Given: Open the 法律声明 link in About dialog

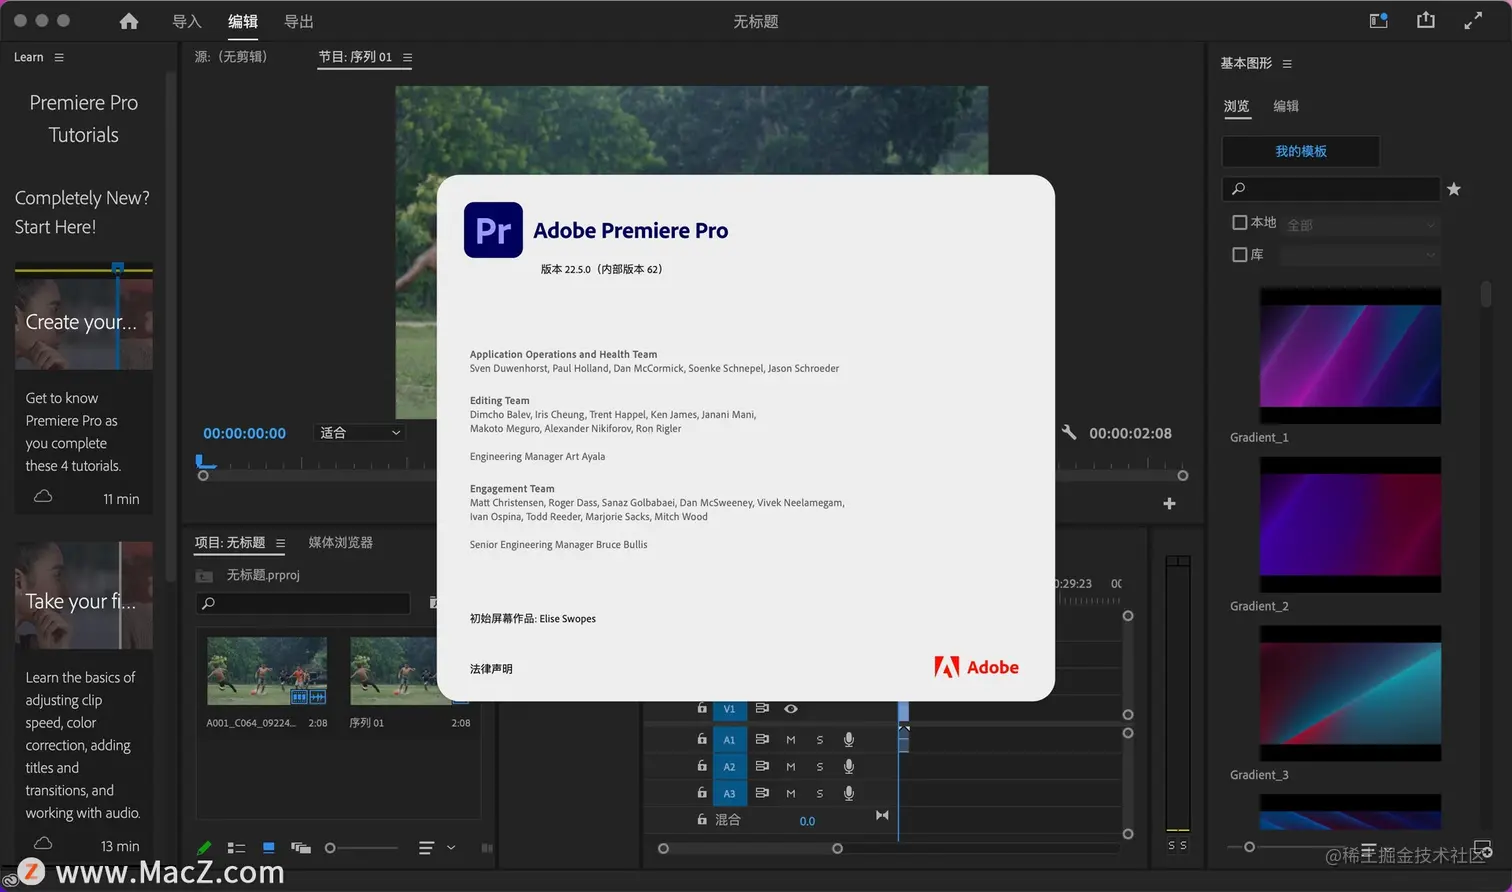Looking at the screenshot, I should [x=491, y=669].
